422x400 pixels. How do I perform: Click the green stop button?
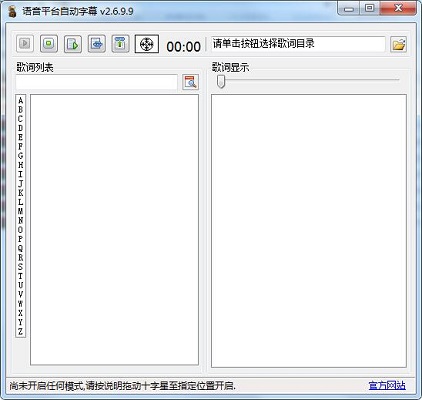[x=49, y=44]
